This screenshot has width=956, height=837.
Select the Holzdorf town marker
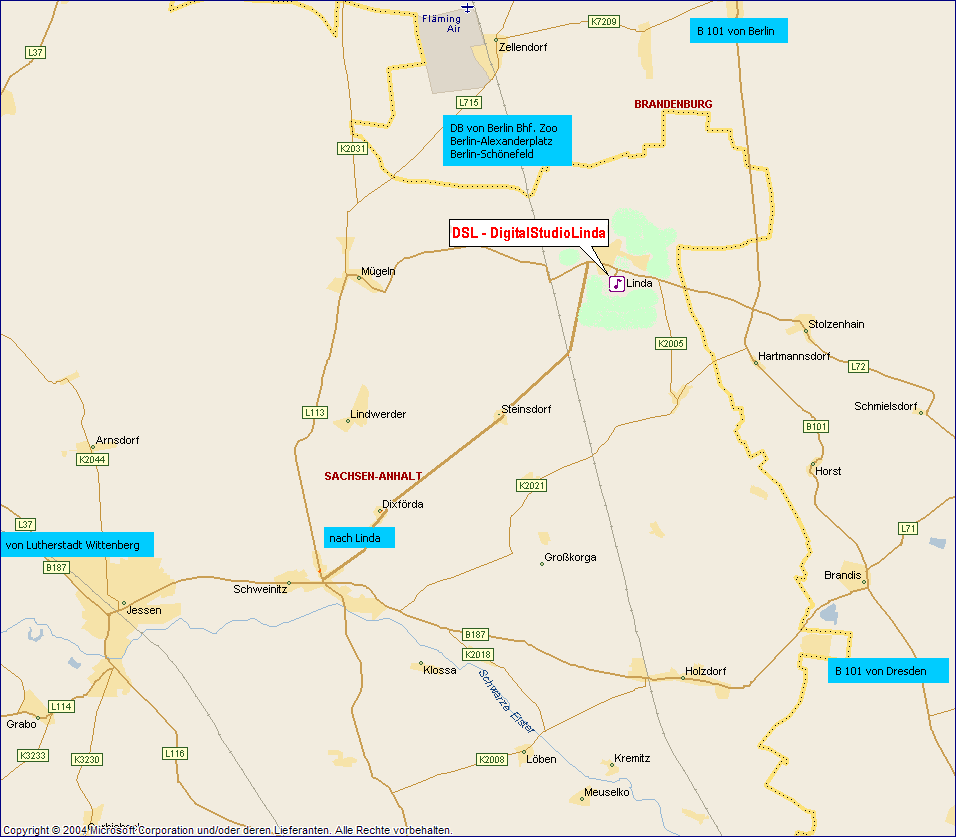(683, 678)
